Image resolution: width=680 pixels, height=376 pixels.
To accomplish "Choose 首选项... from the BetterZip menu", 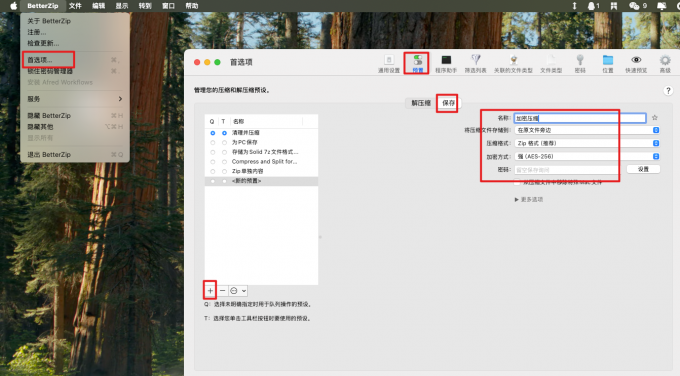I will (x=75, y=60).
